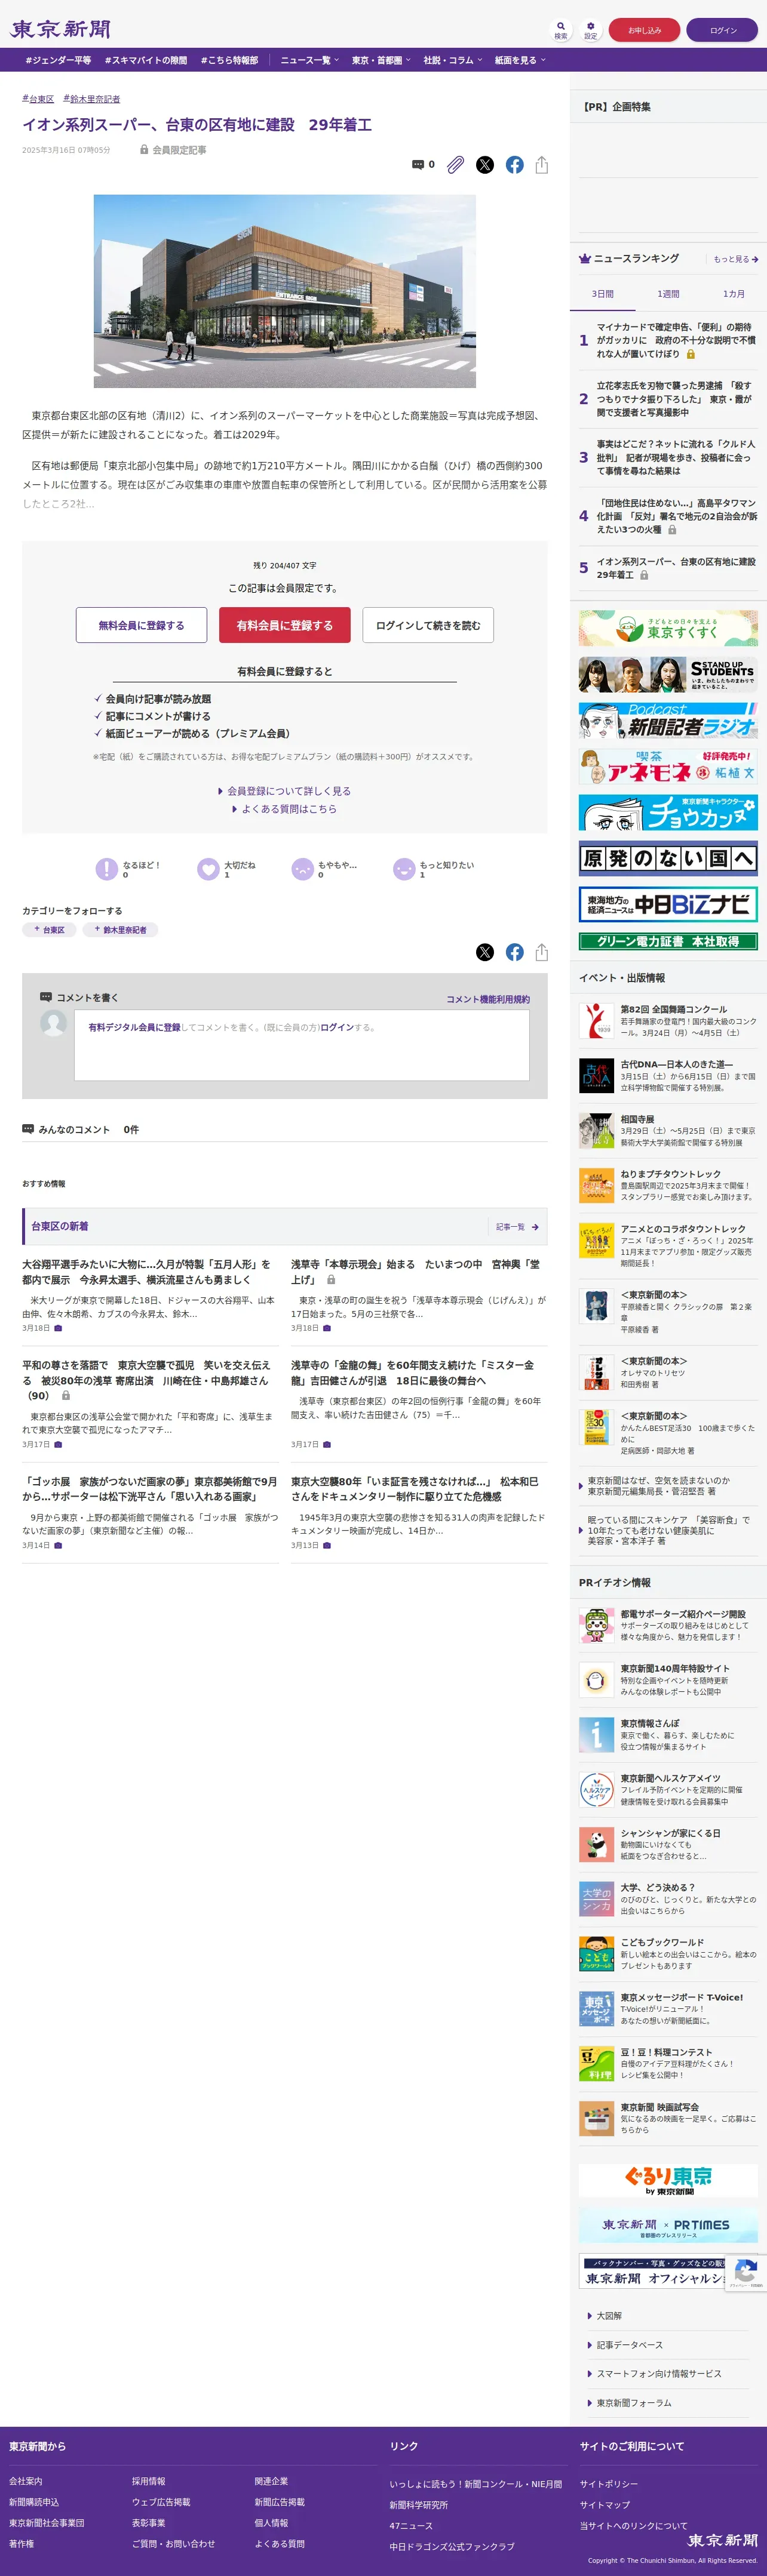Select the 1週間 ranking tab

pos(668,294)
